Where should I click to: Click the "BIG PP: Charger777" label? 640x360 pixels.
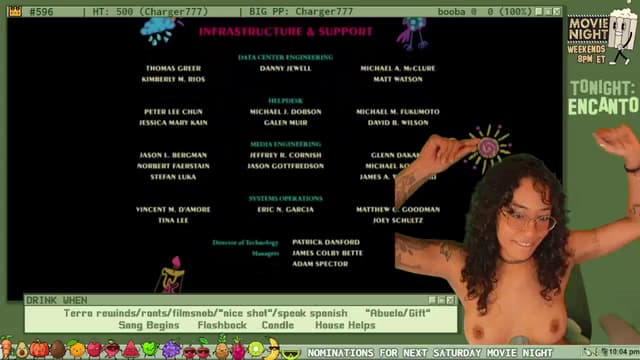(301, 12)
